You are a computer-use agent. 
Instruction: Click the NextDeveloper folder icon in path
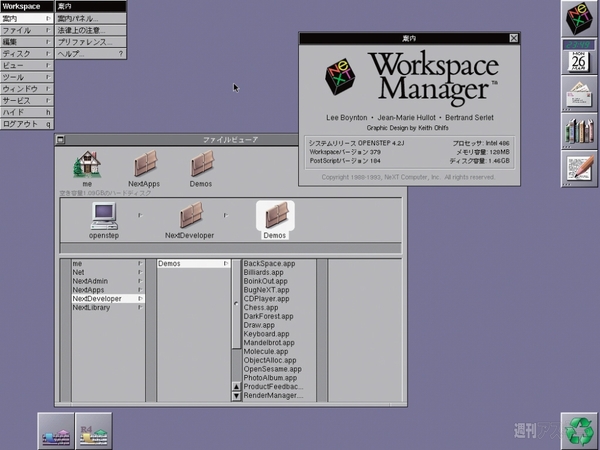click(190, 220)
